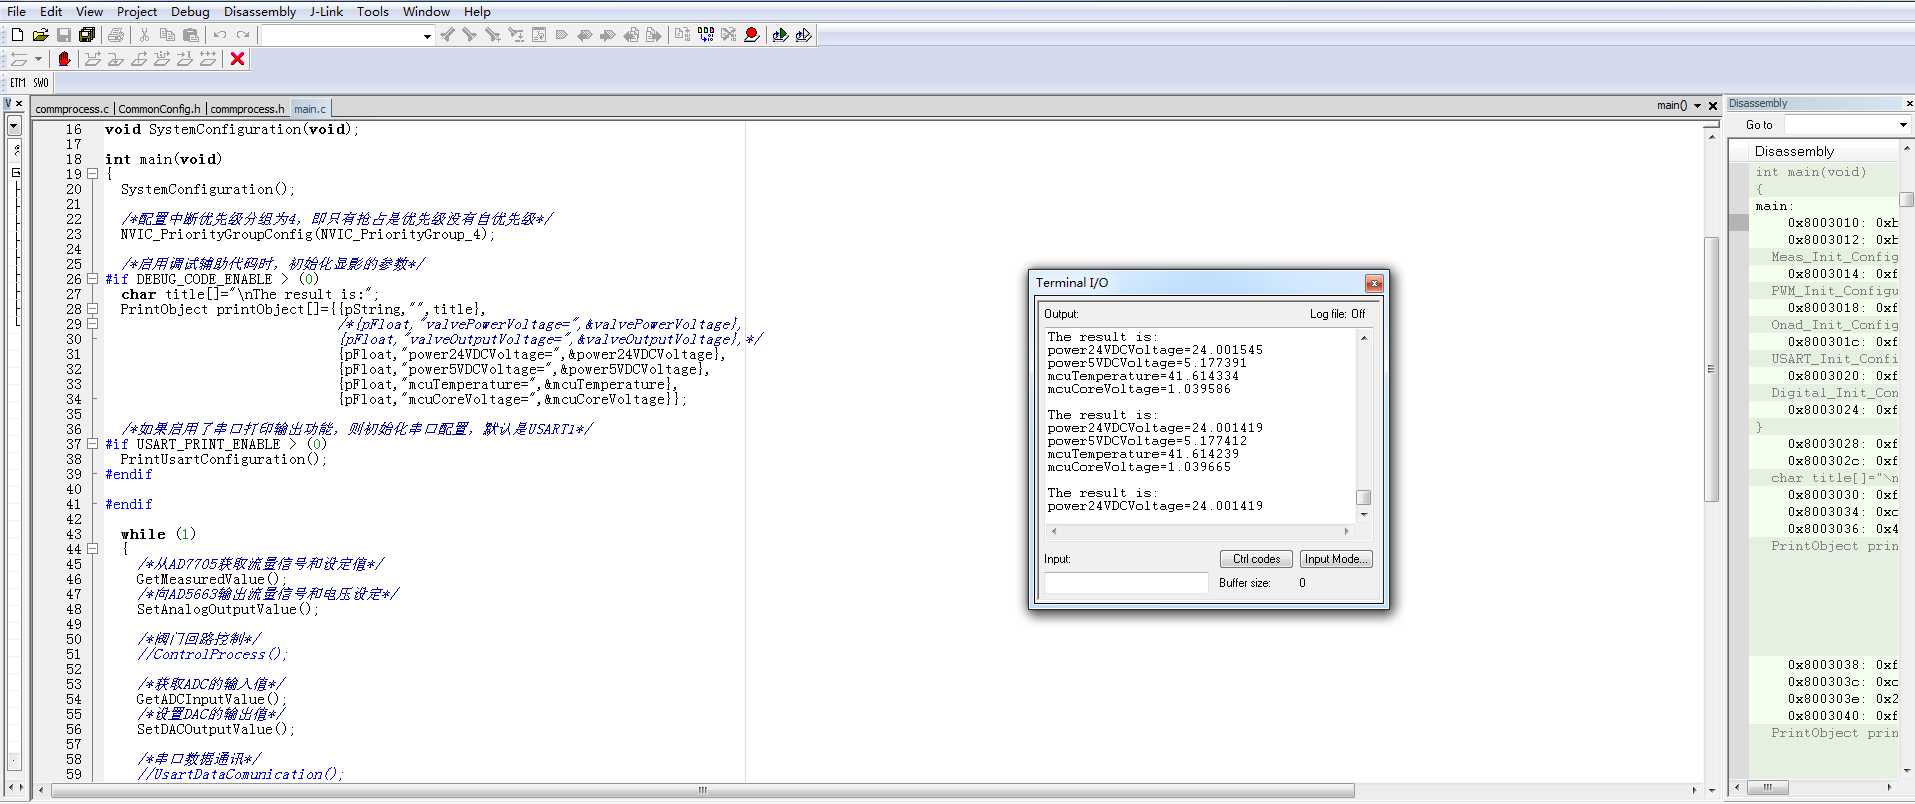This screenshot has height=804, width=1915.
Task: Select the main.c editor tab
Action: click(x=309, y=109)
